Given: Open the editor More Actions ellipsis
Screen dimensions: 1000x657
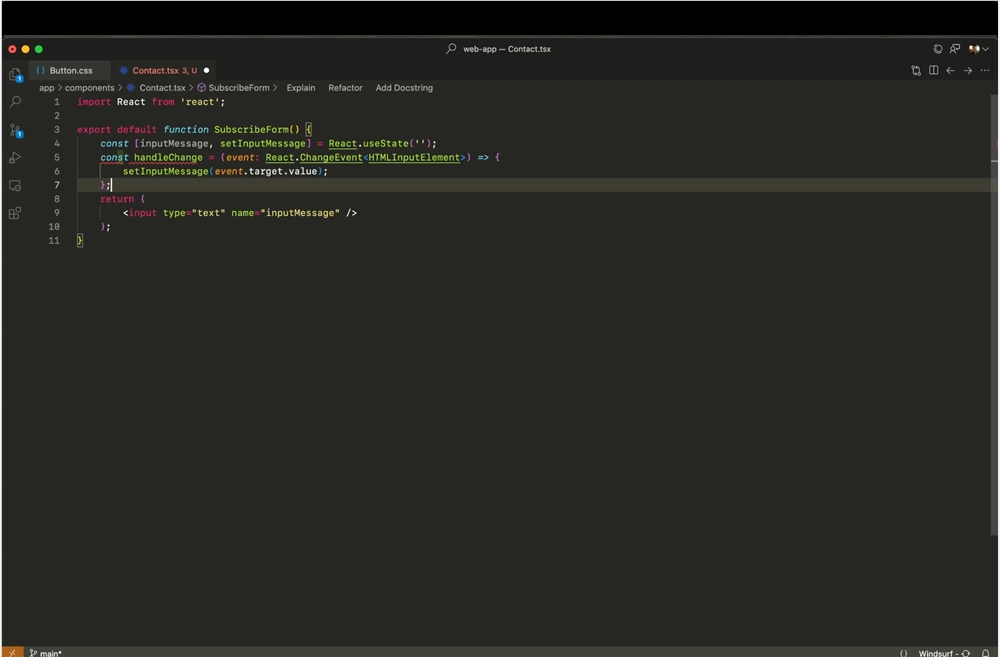Looking at the screenshot, I should (985, 71).
